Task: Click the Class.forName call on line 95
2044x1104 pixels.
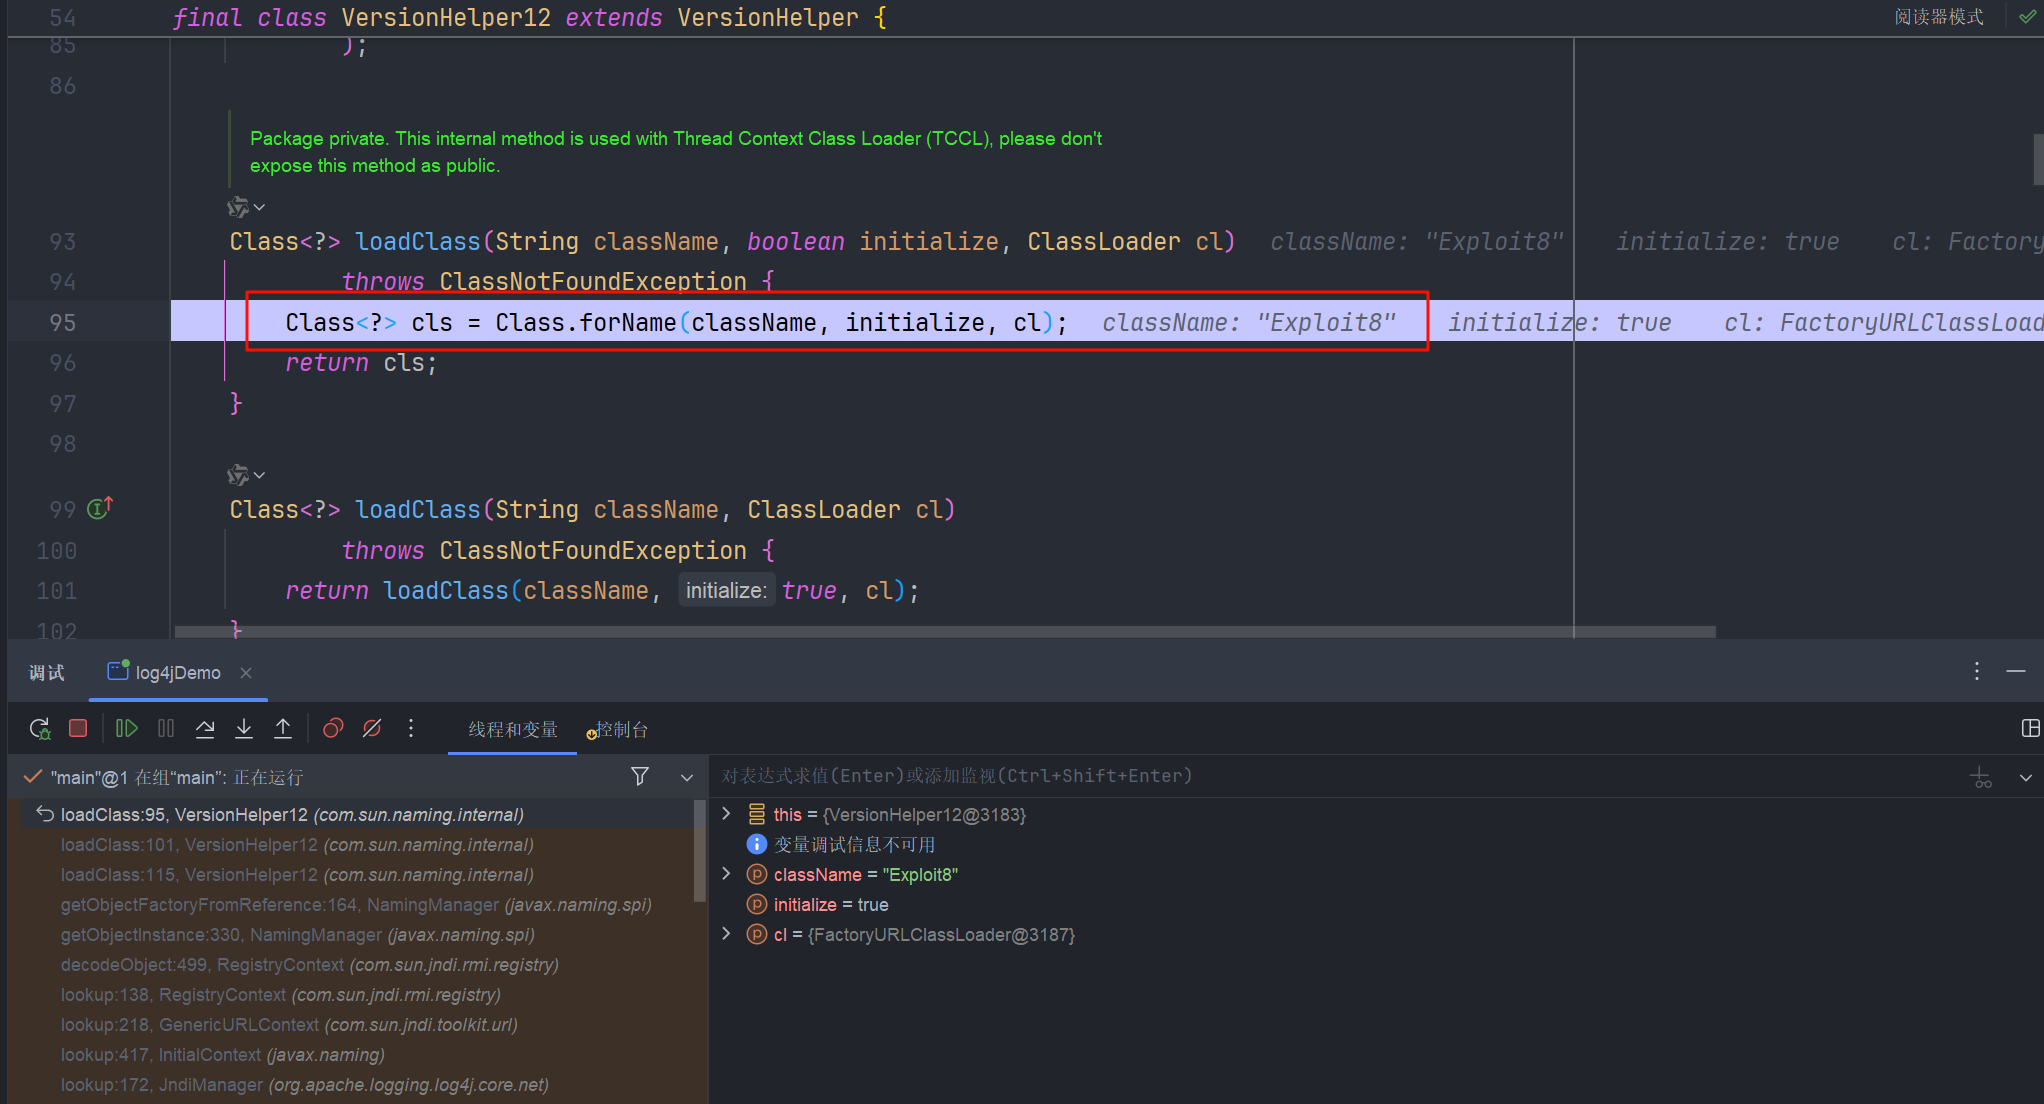Action: pos(781,322)
